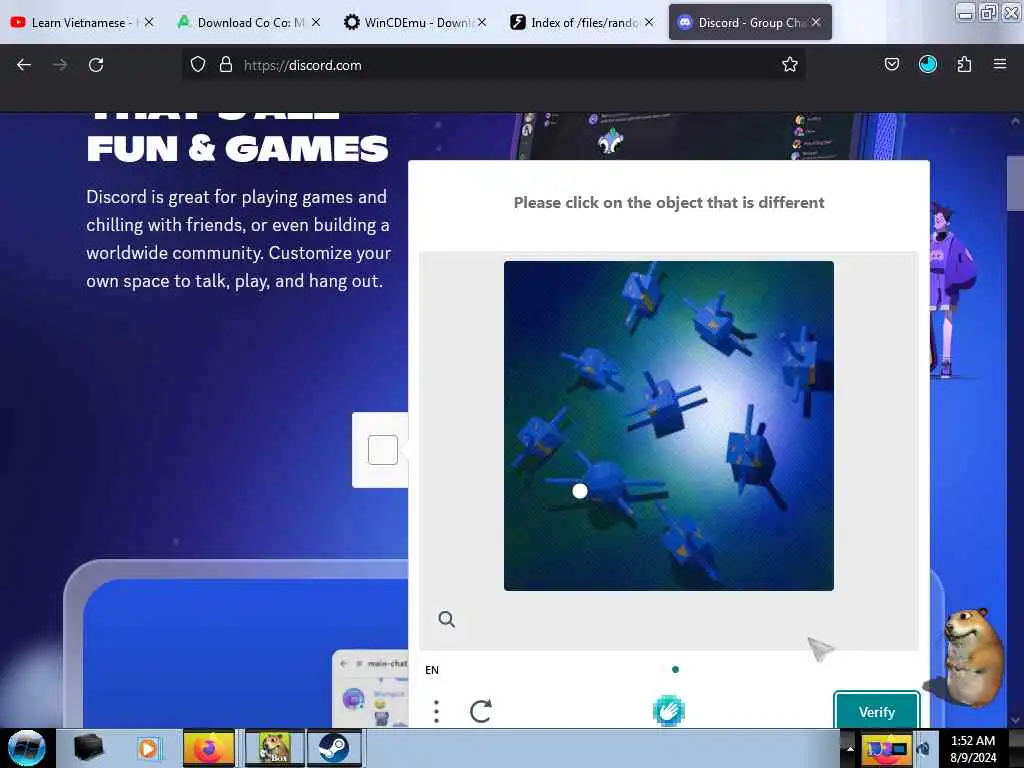The height and width of the screenshot is (768, 1024).
Task: Close the WinCDEmu tab
Action: [481, 22]
